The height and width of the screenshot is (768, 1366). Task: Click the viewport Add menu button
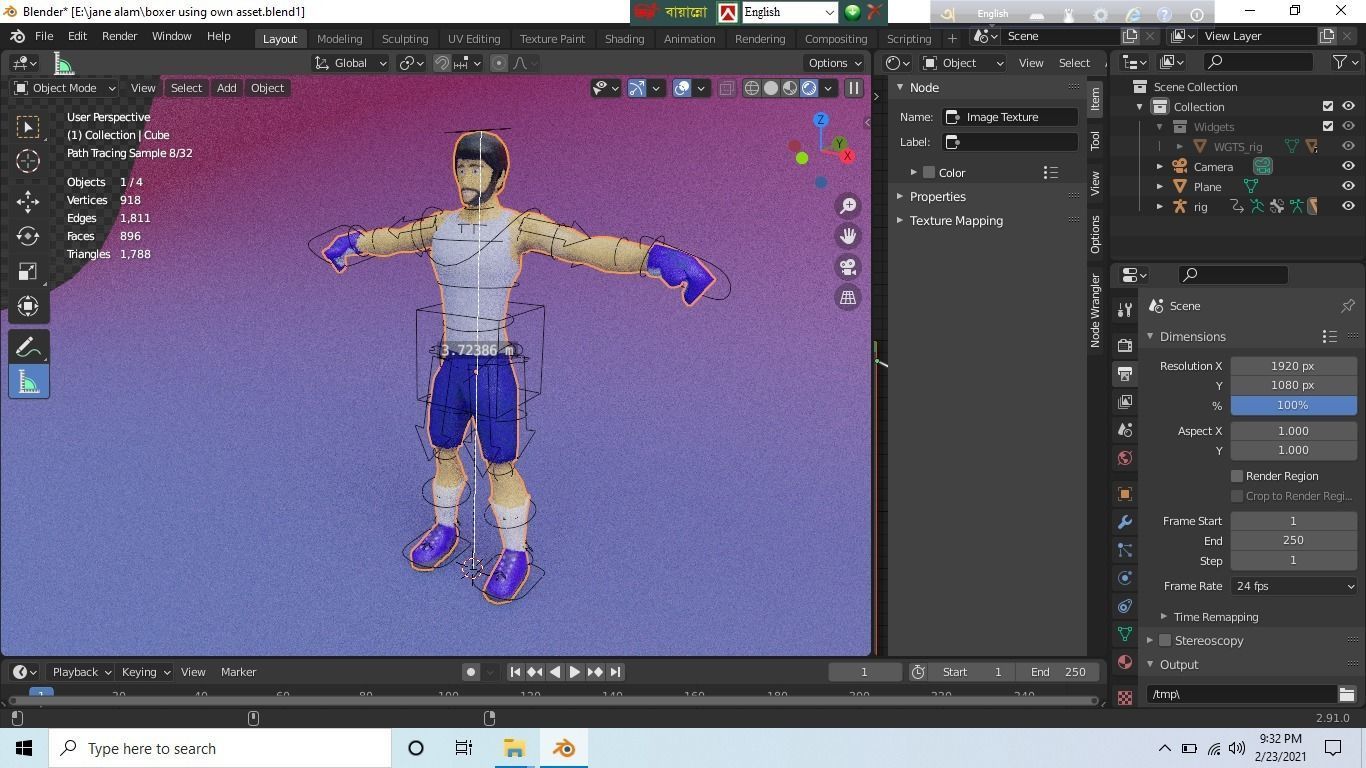[x=227, y=88]
